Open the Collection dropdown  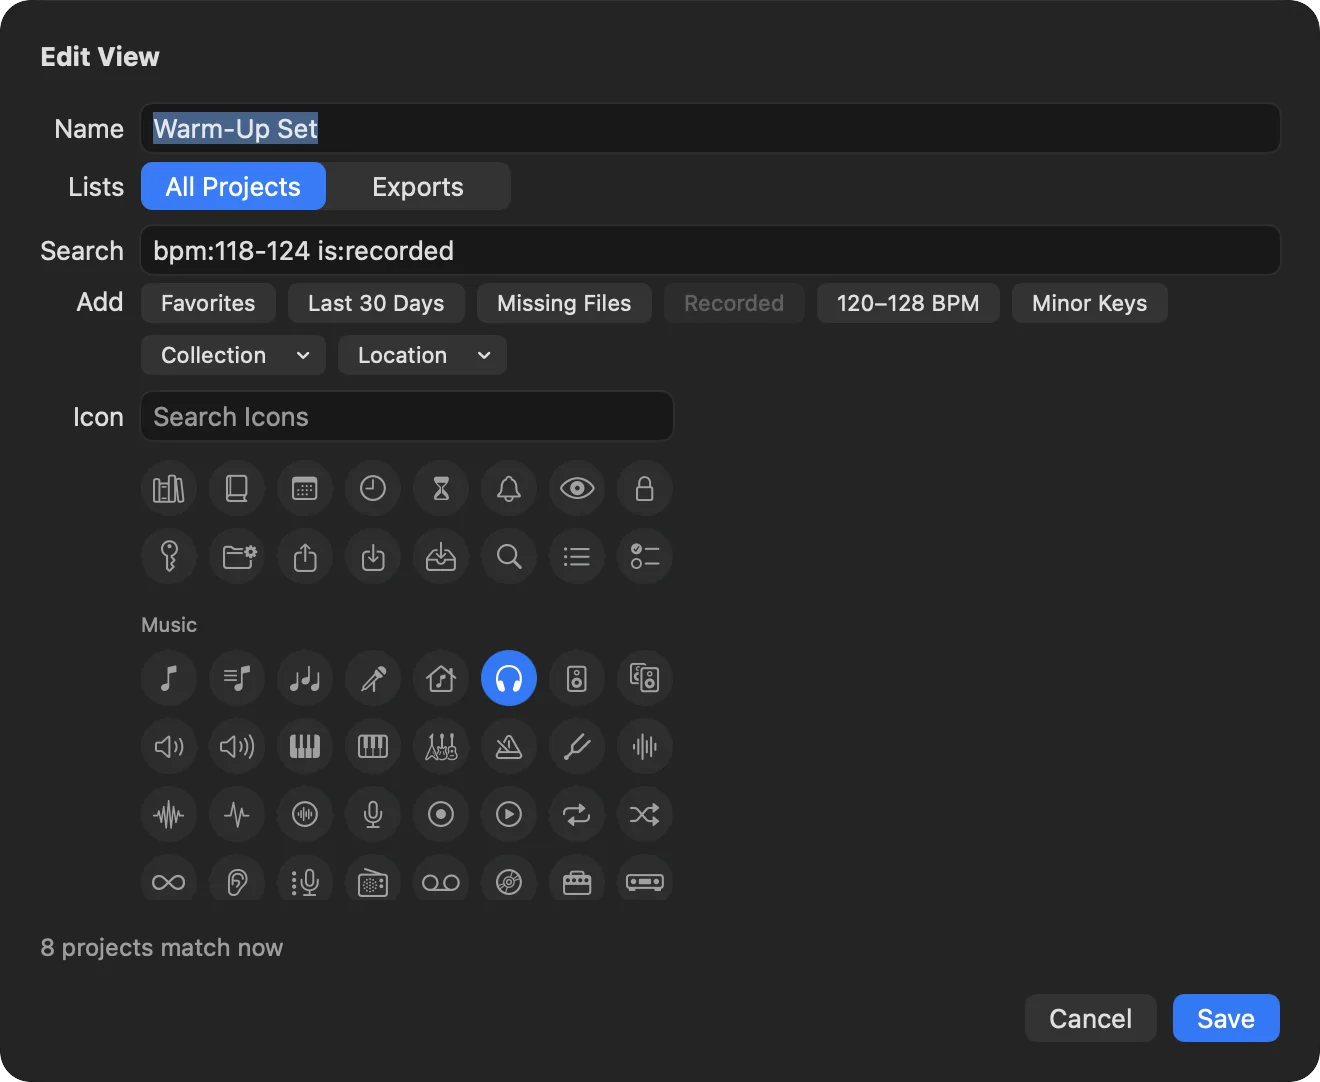pos(234,355)
